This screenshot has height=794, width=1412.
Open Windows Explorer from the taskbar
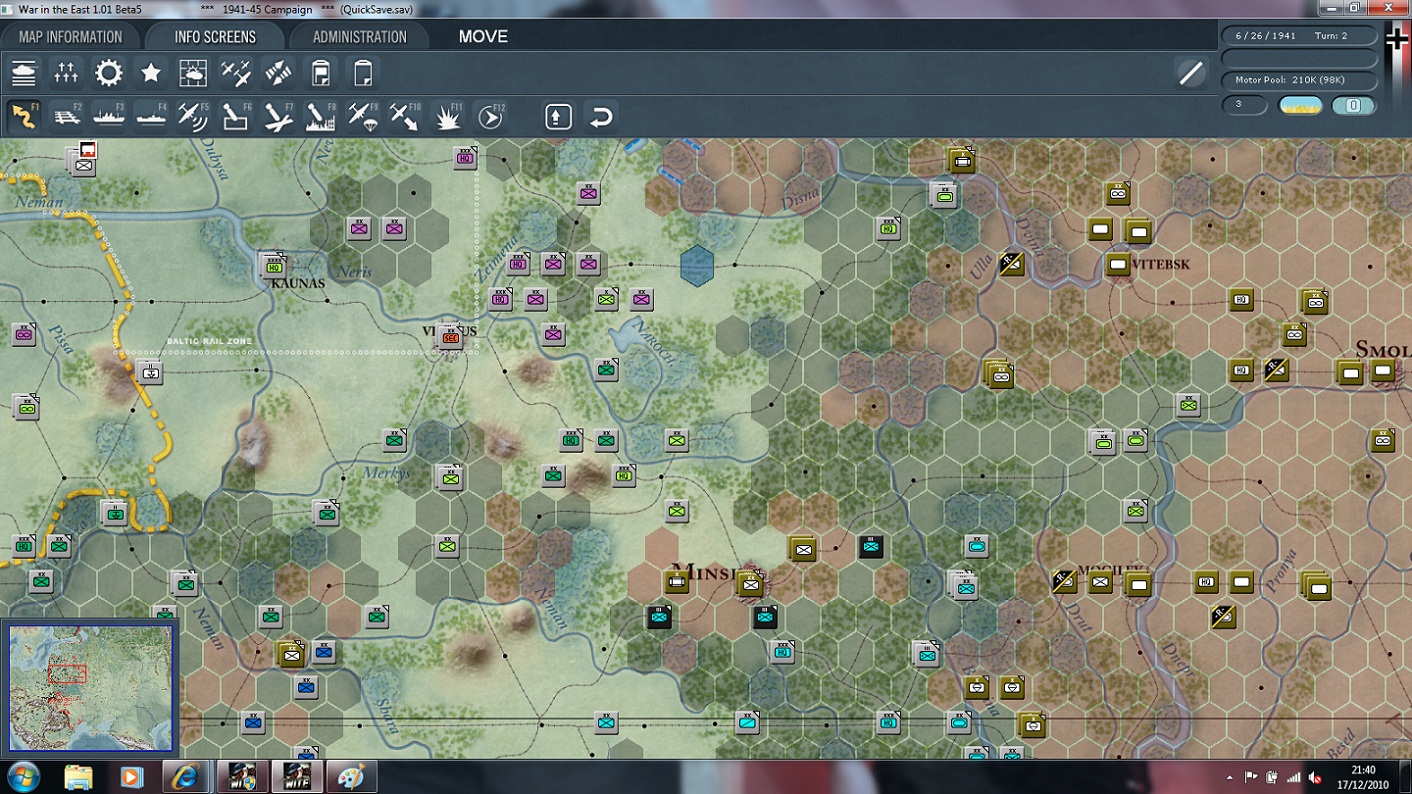coord(78,776)
